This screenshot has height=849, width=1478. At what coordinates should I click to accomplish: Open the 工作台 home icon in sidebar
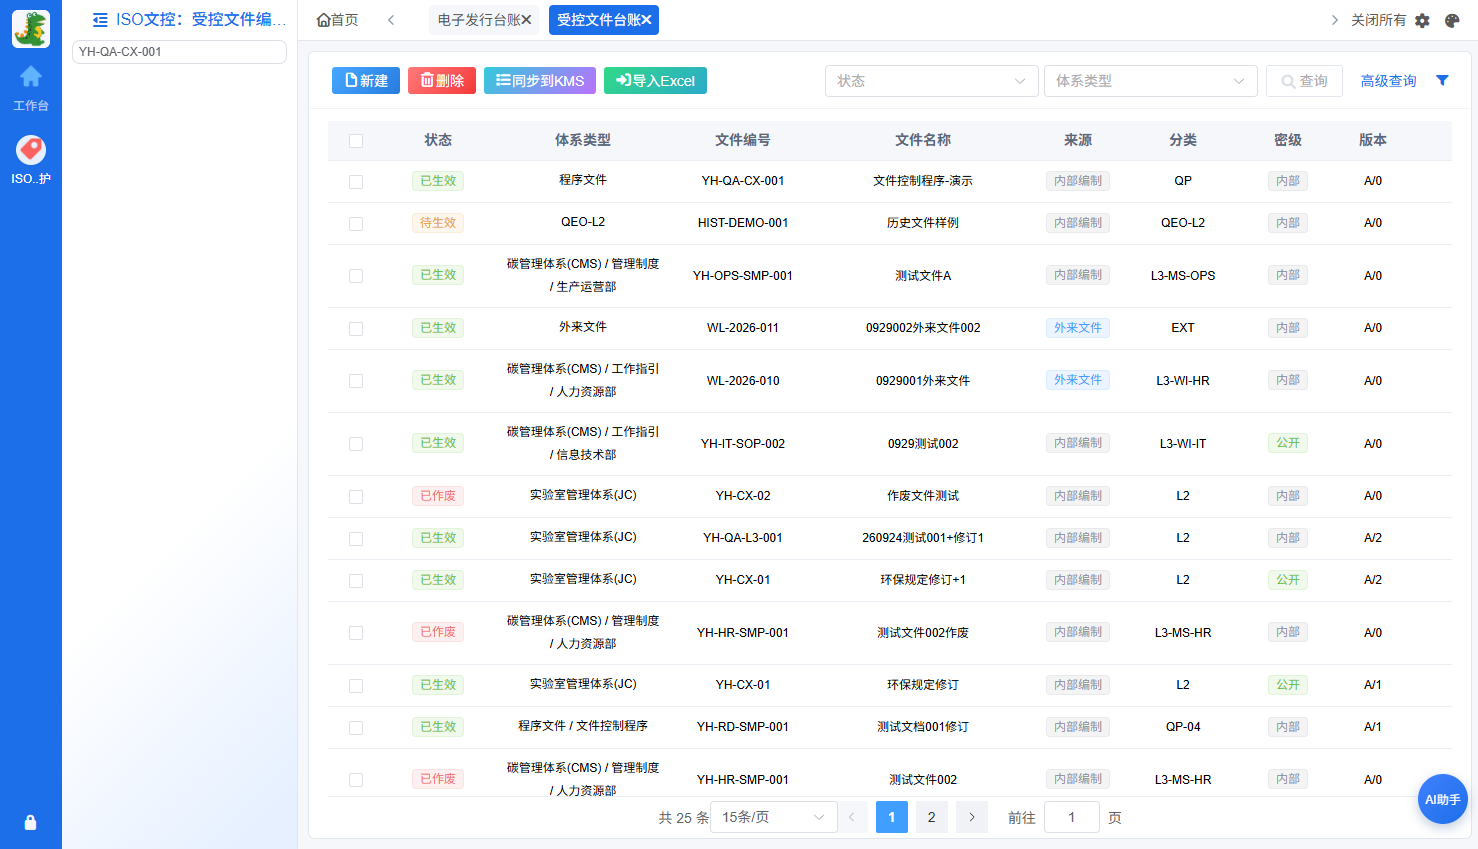click(31, 77)
